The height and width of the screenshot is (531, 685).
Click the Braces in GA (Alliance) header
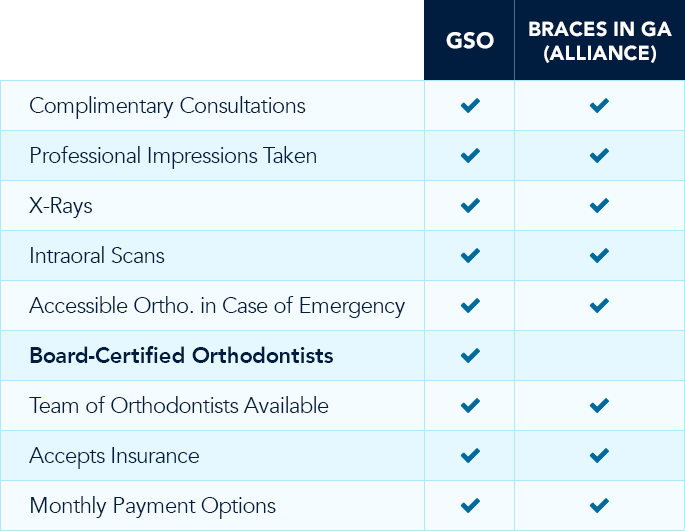coord(600,41)
